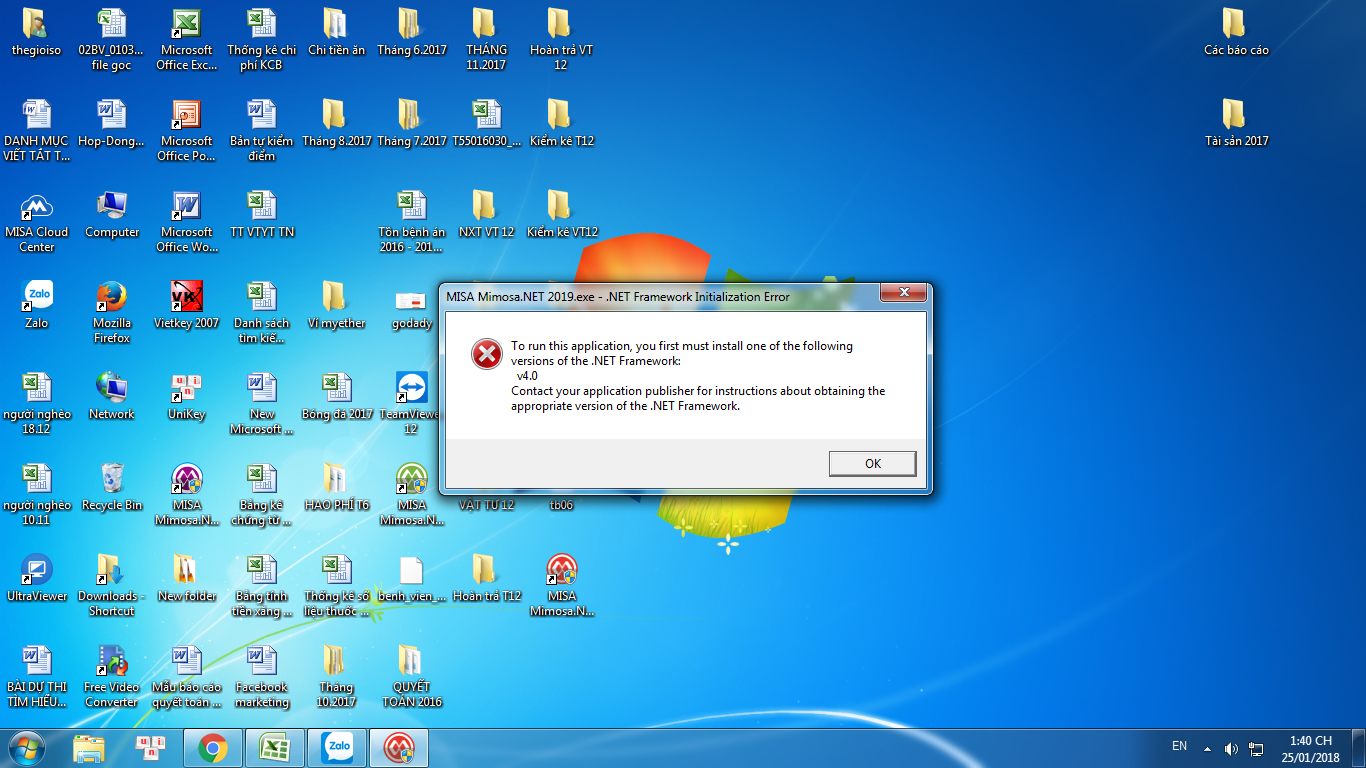Select the benh_vien_ file icon
The image size is (1366, 768).
411,579
